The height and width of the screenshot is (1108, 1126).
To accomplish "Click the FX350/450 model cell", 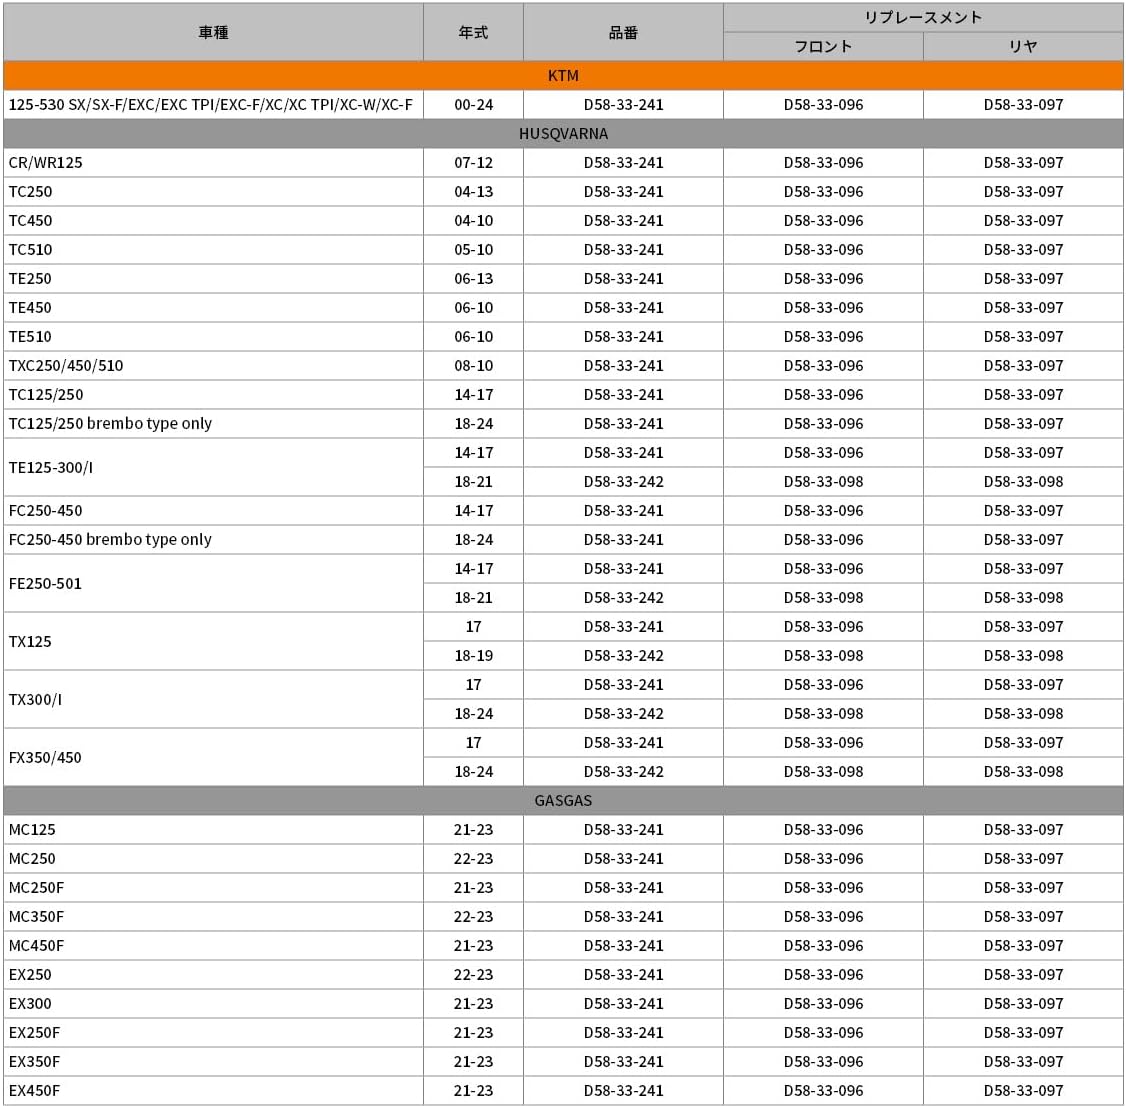I will pyautogui.click(x=213, y=758).
